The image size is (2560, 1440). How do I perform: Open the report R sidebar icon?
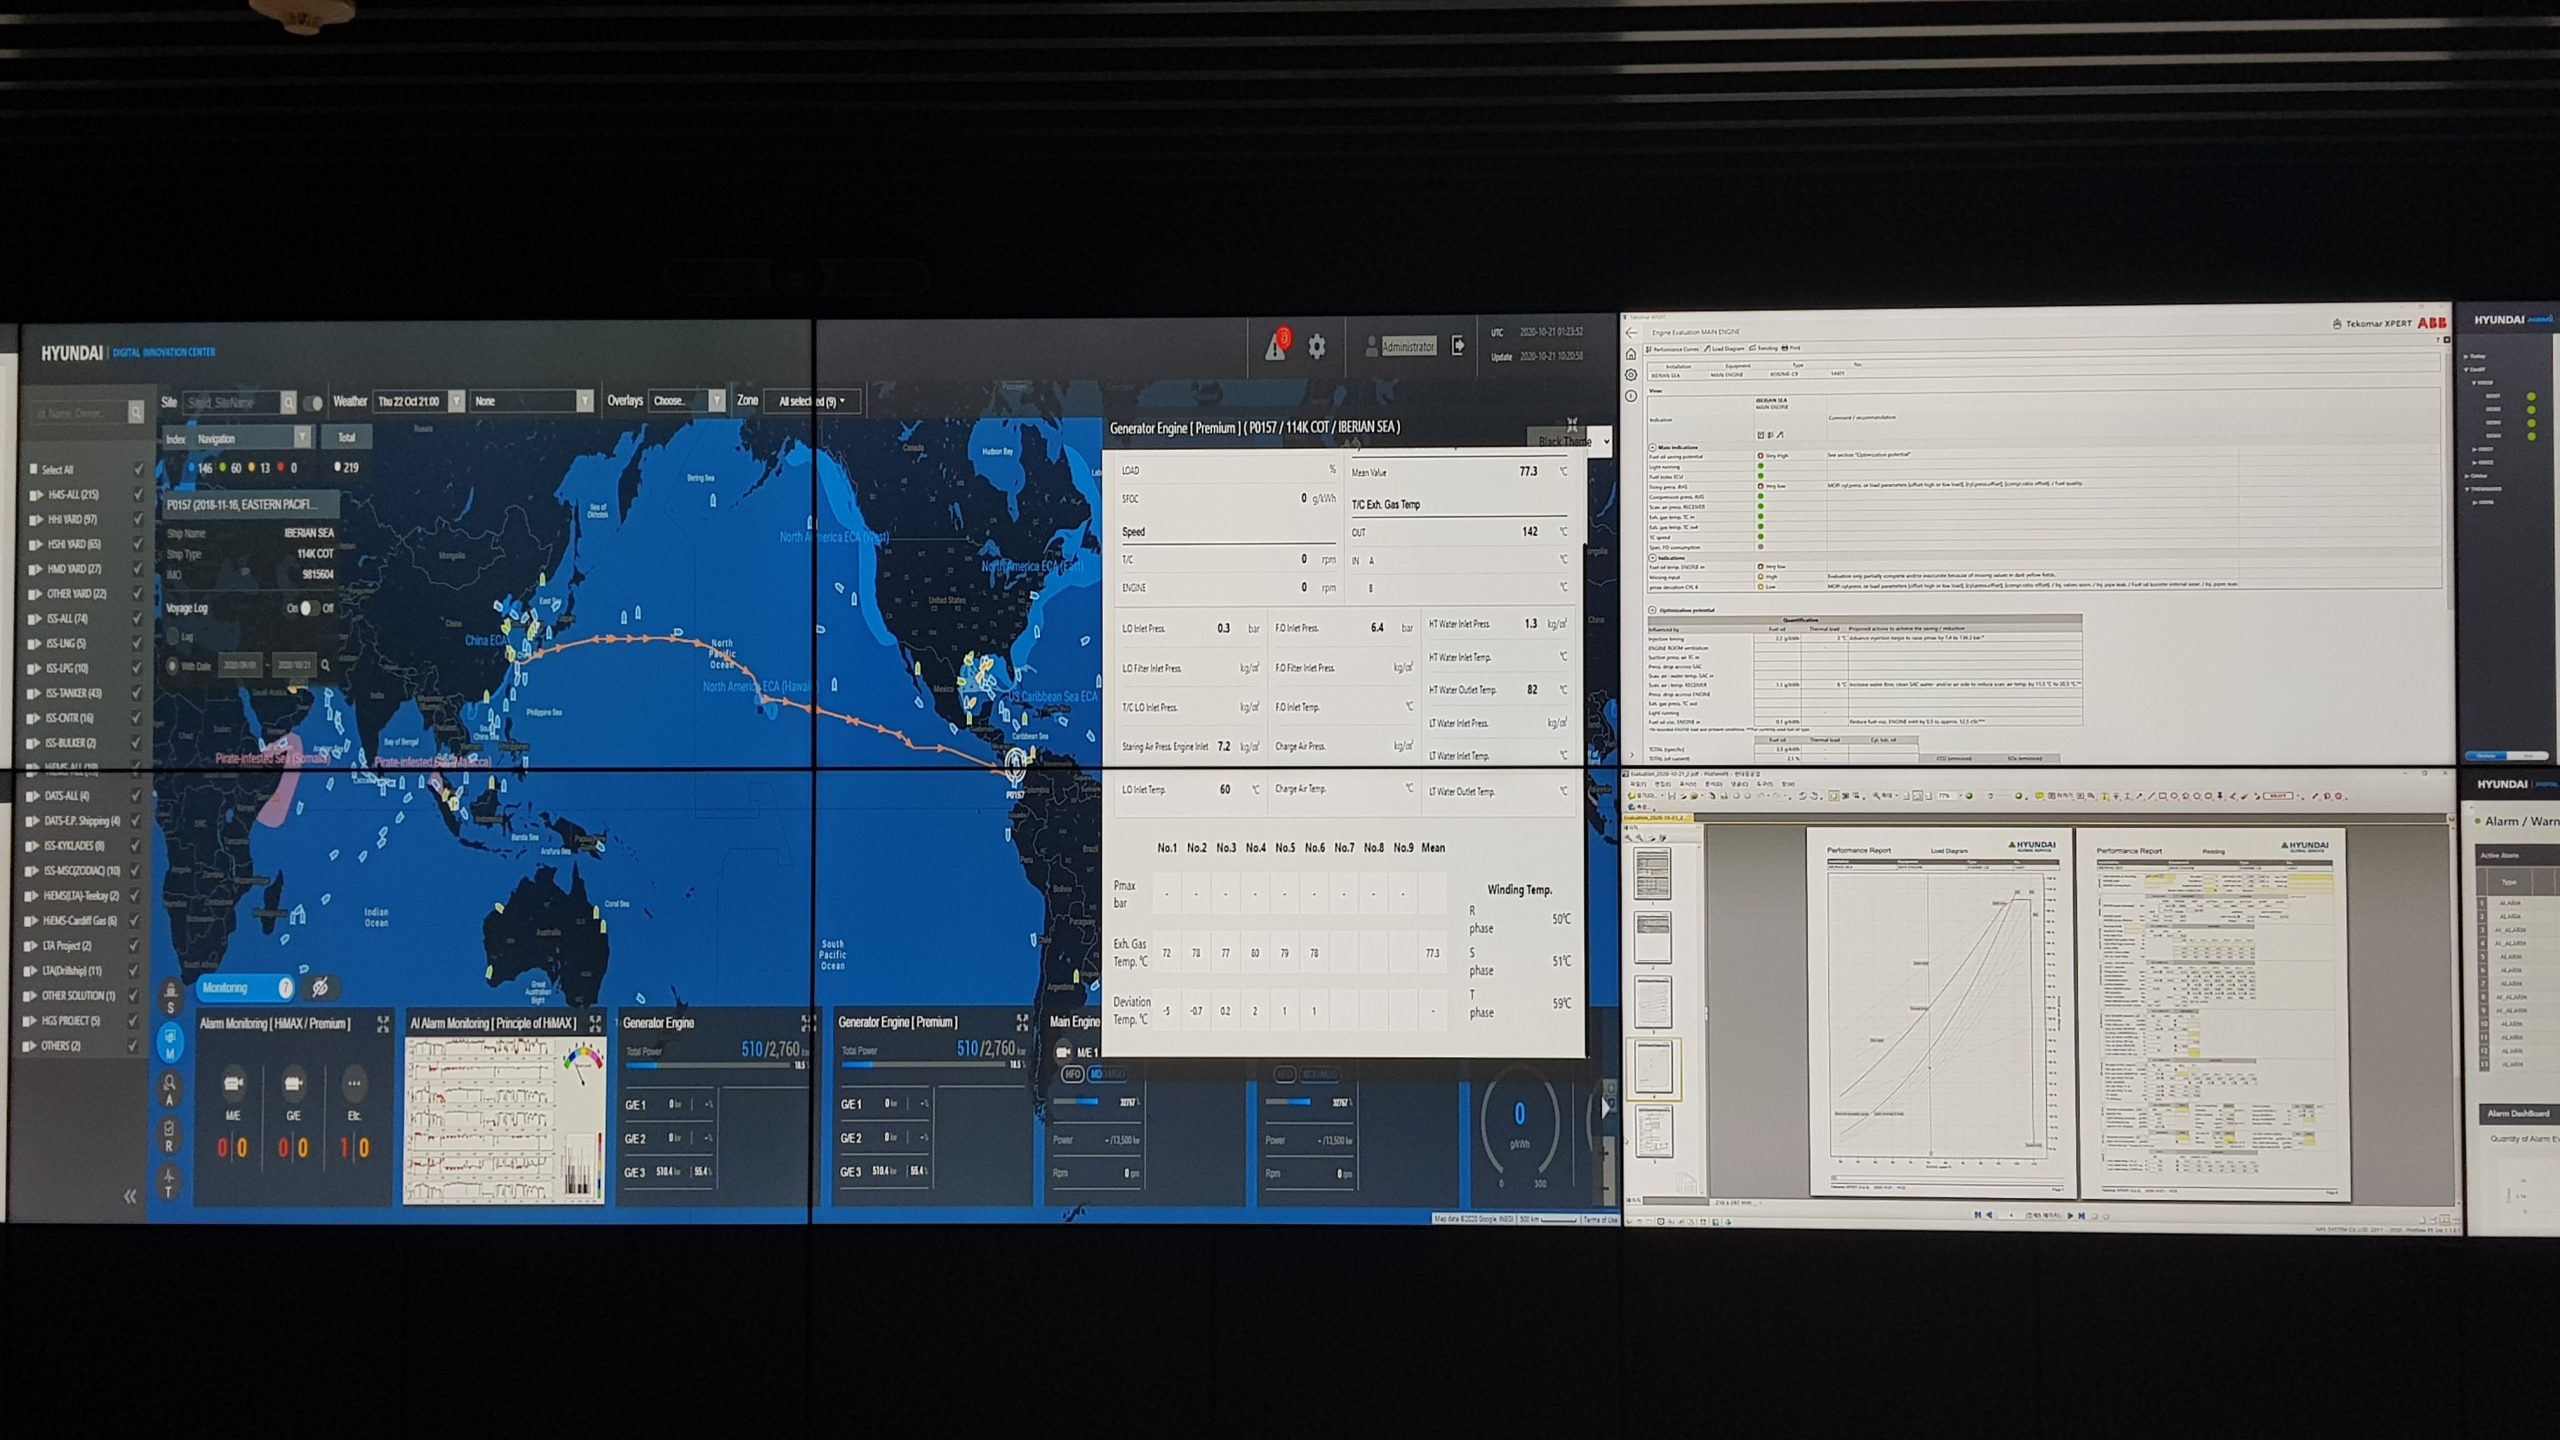[169, 1136]
